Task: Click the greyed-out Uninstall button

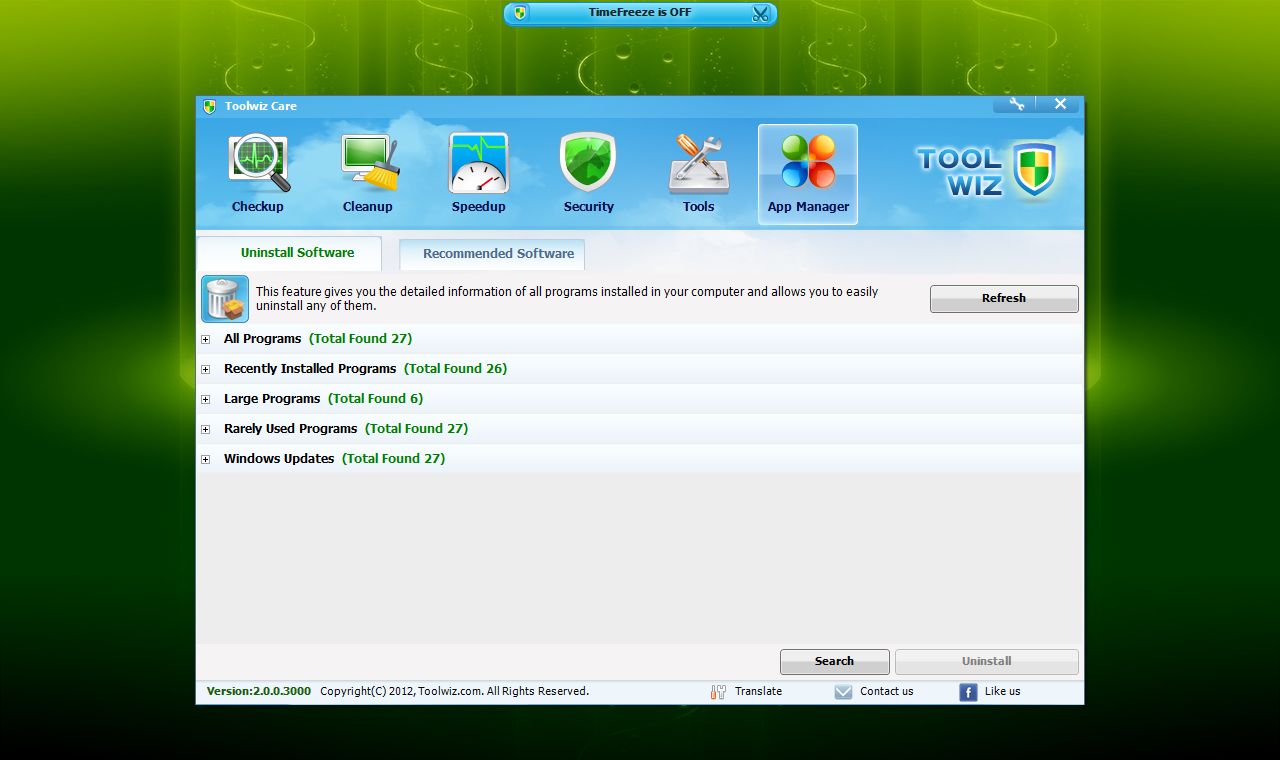Action: tap(987, 661)
